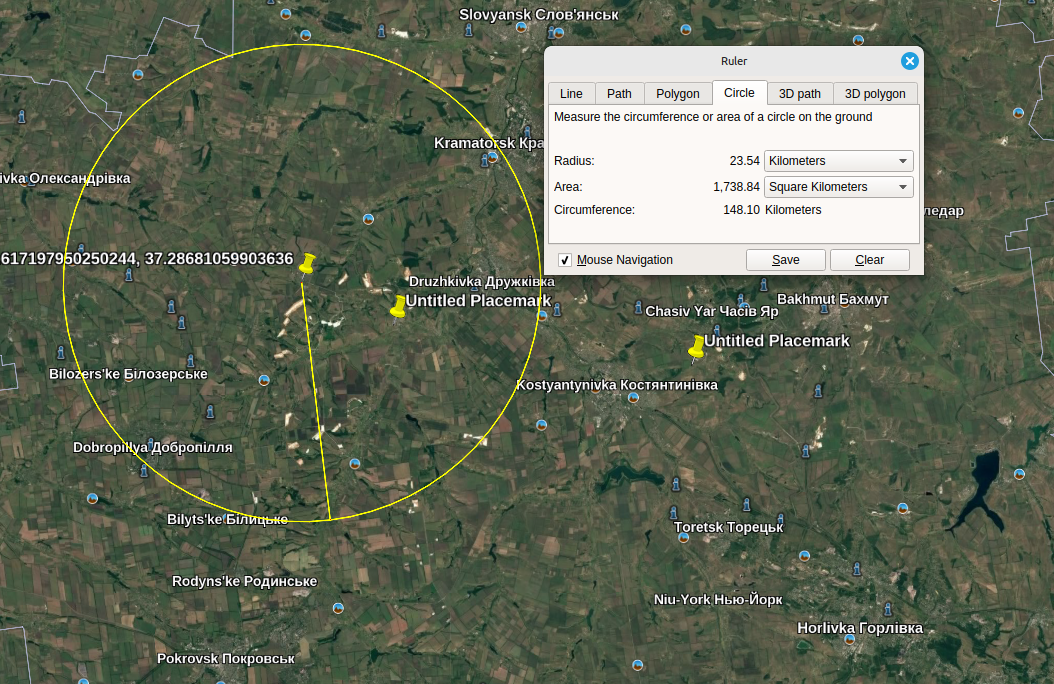Screen dimensions: 1054x684
Task: Click the Circumference value 148.10
Action: tap(741, 210)
